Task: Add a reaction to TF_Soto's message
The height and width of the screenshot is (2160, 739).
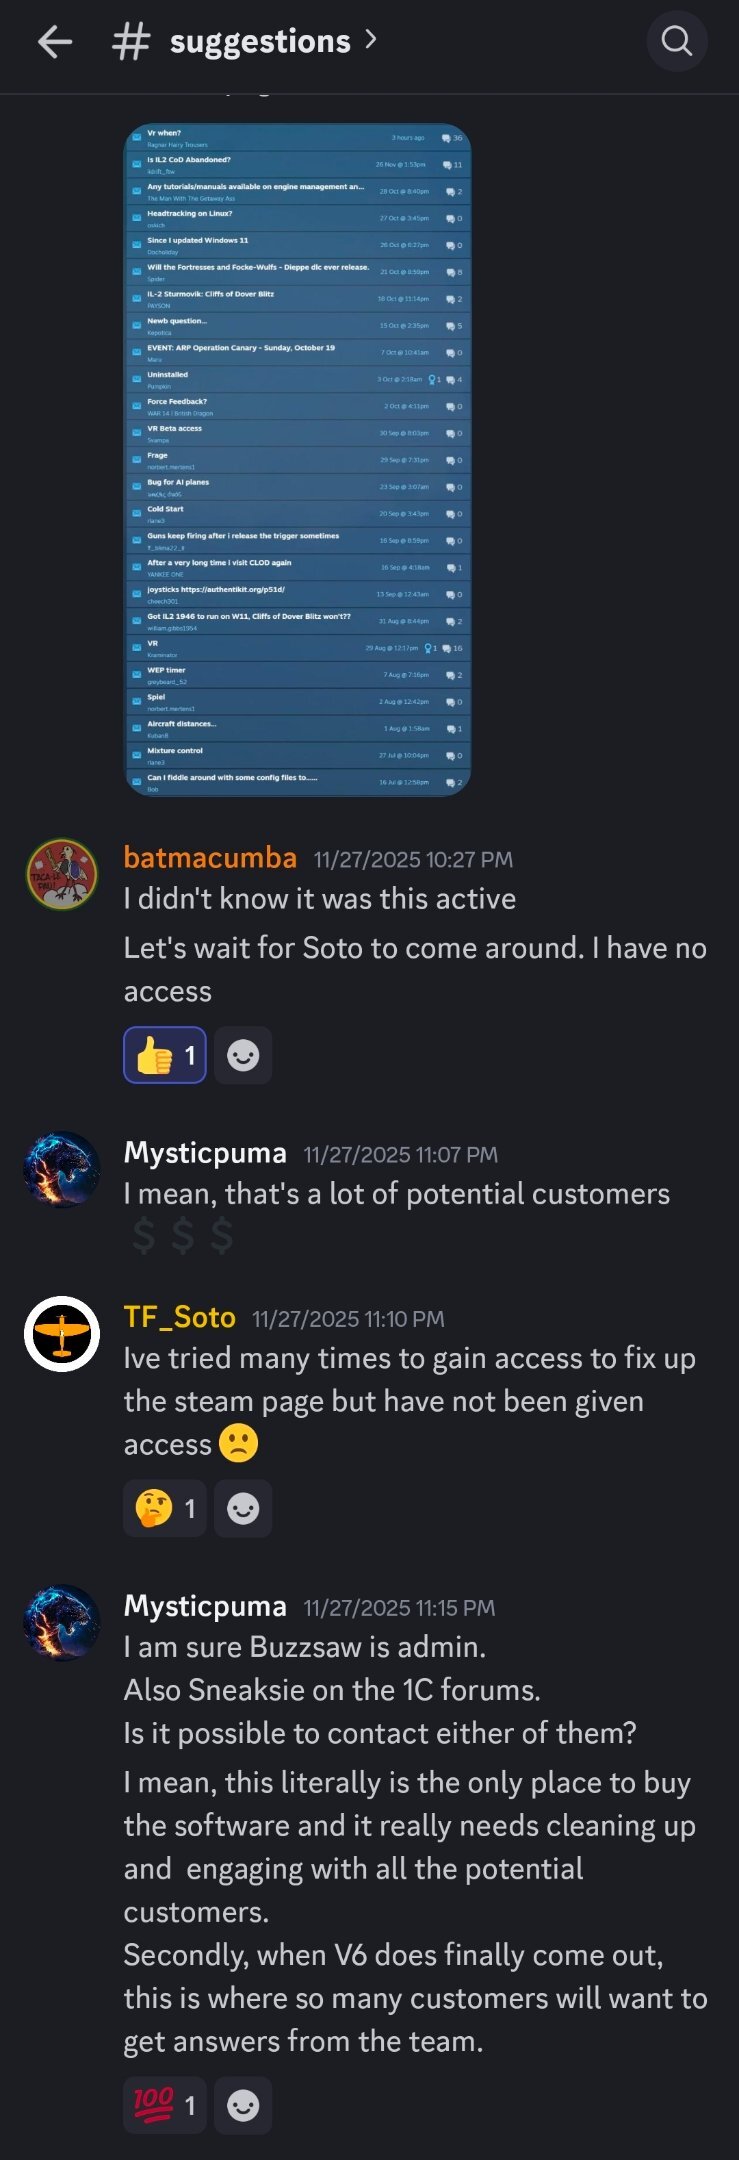Action: (x=243, y=1508)
